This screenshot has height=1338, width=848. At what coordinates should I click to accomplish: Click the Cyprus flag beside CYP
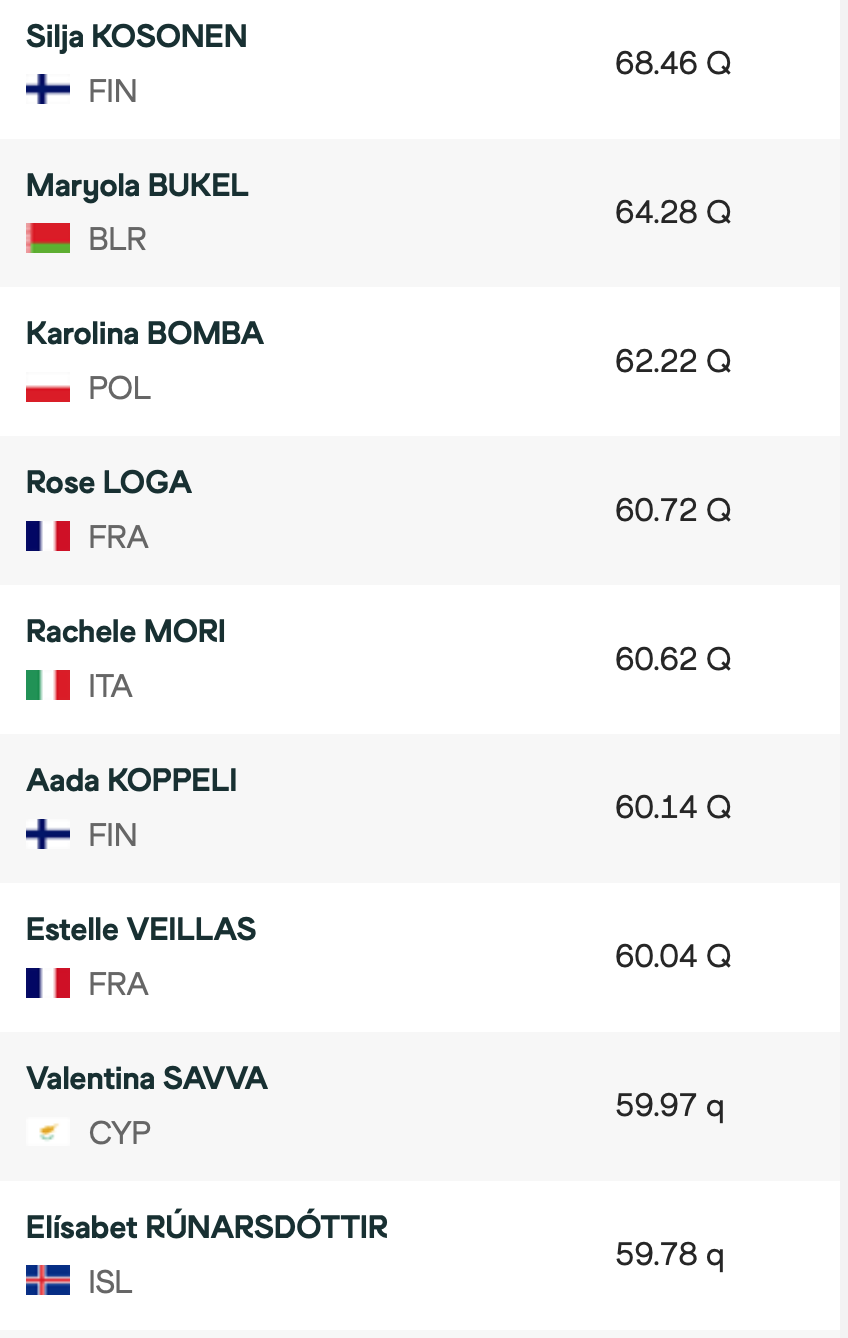coord(48,1132)
